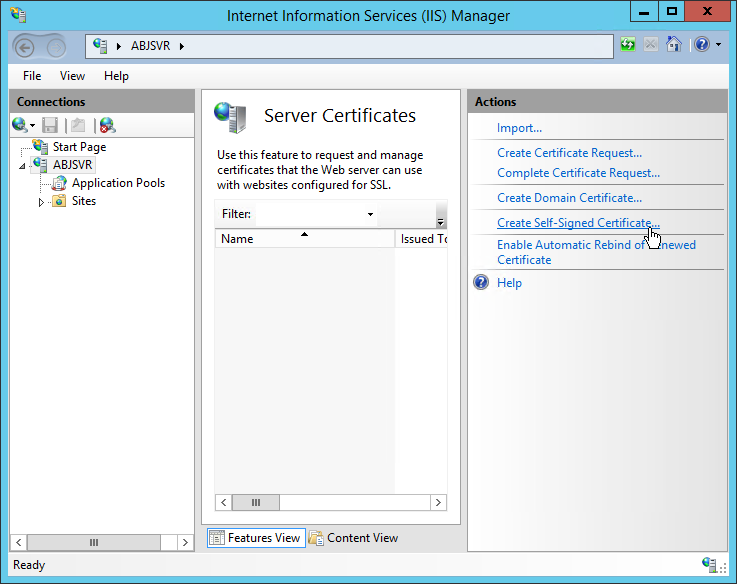737x584 pixels.
Task: Click the status bar network config icon
Action: pyautogui.click(x=709, y=564)
